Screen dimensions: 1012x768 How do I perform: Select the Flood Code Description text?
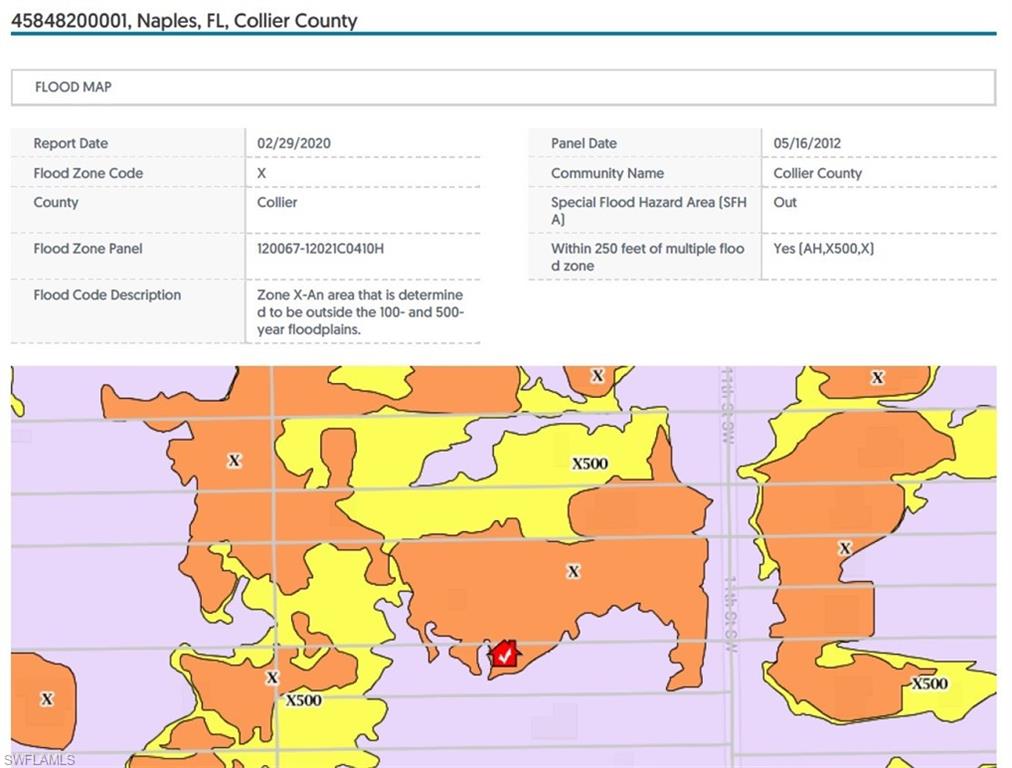[x=360, y=312]
